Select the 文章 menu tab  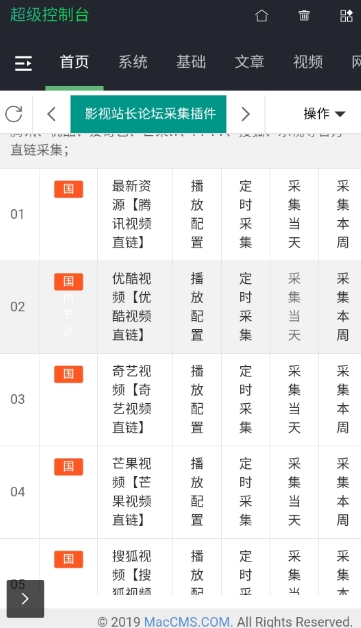pyautogui.click(x=250, y=62)
